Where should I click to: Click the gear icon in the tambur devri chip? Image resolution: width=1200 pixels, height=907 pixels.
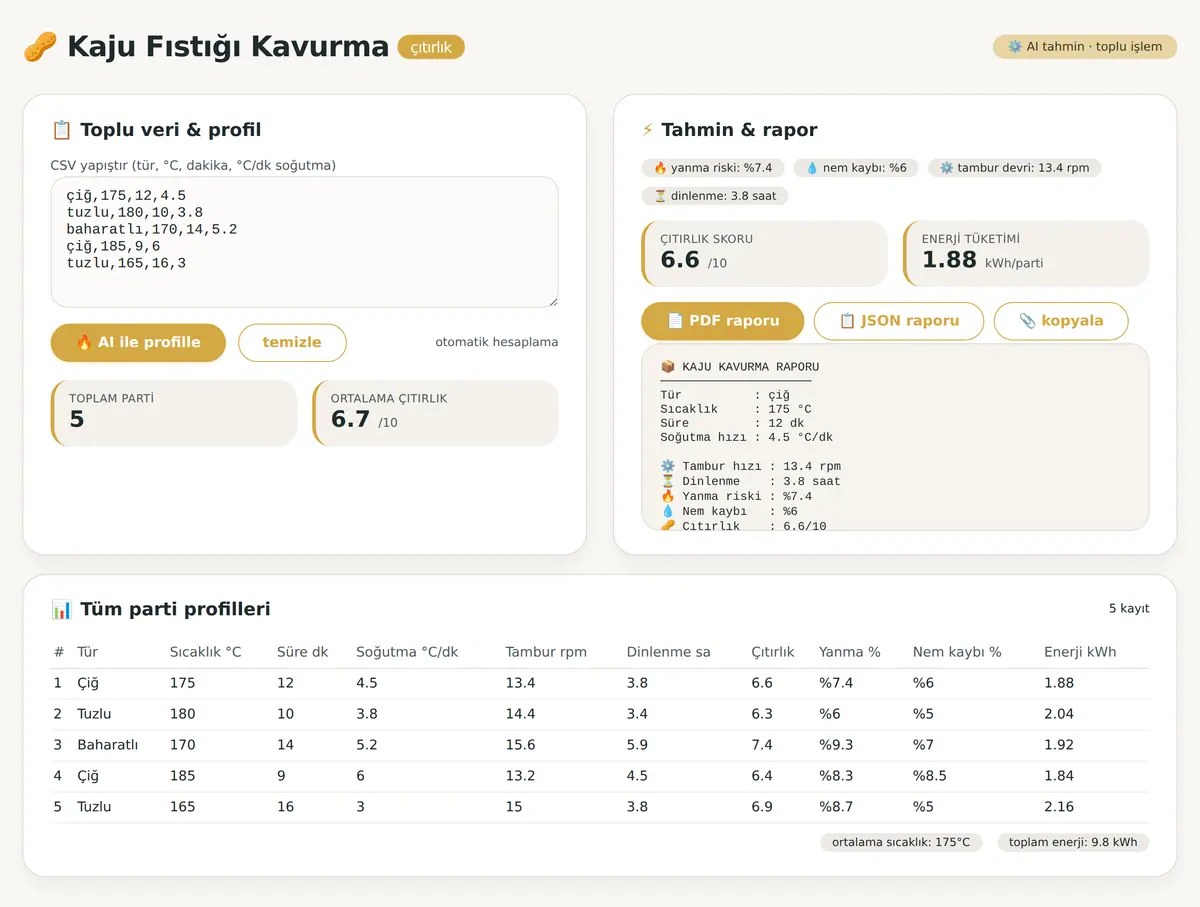(x=946, y=168)
